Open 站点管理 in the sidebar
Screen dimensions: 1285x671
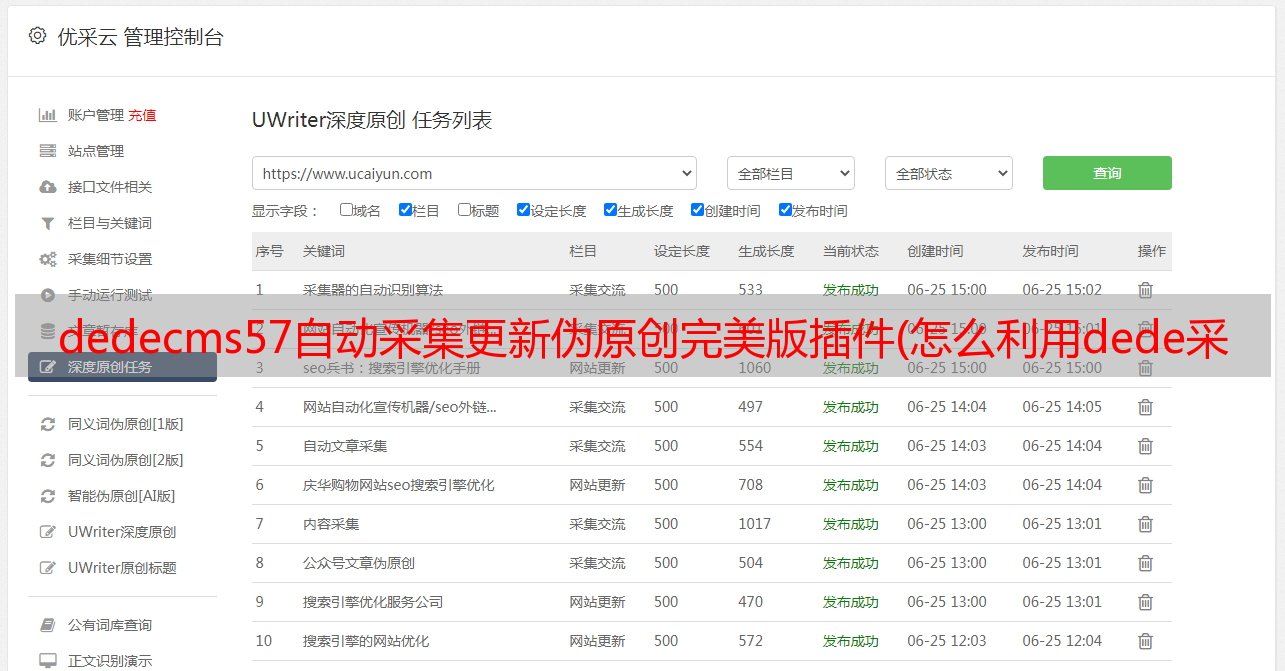pyautogui.click(x=96, y=151)
